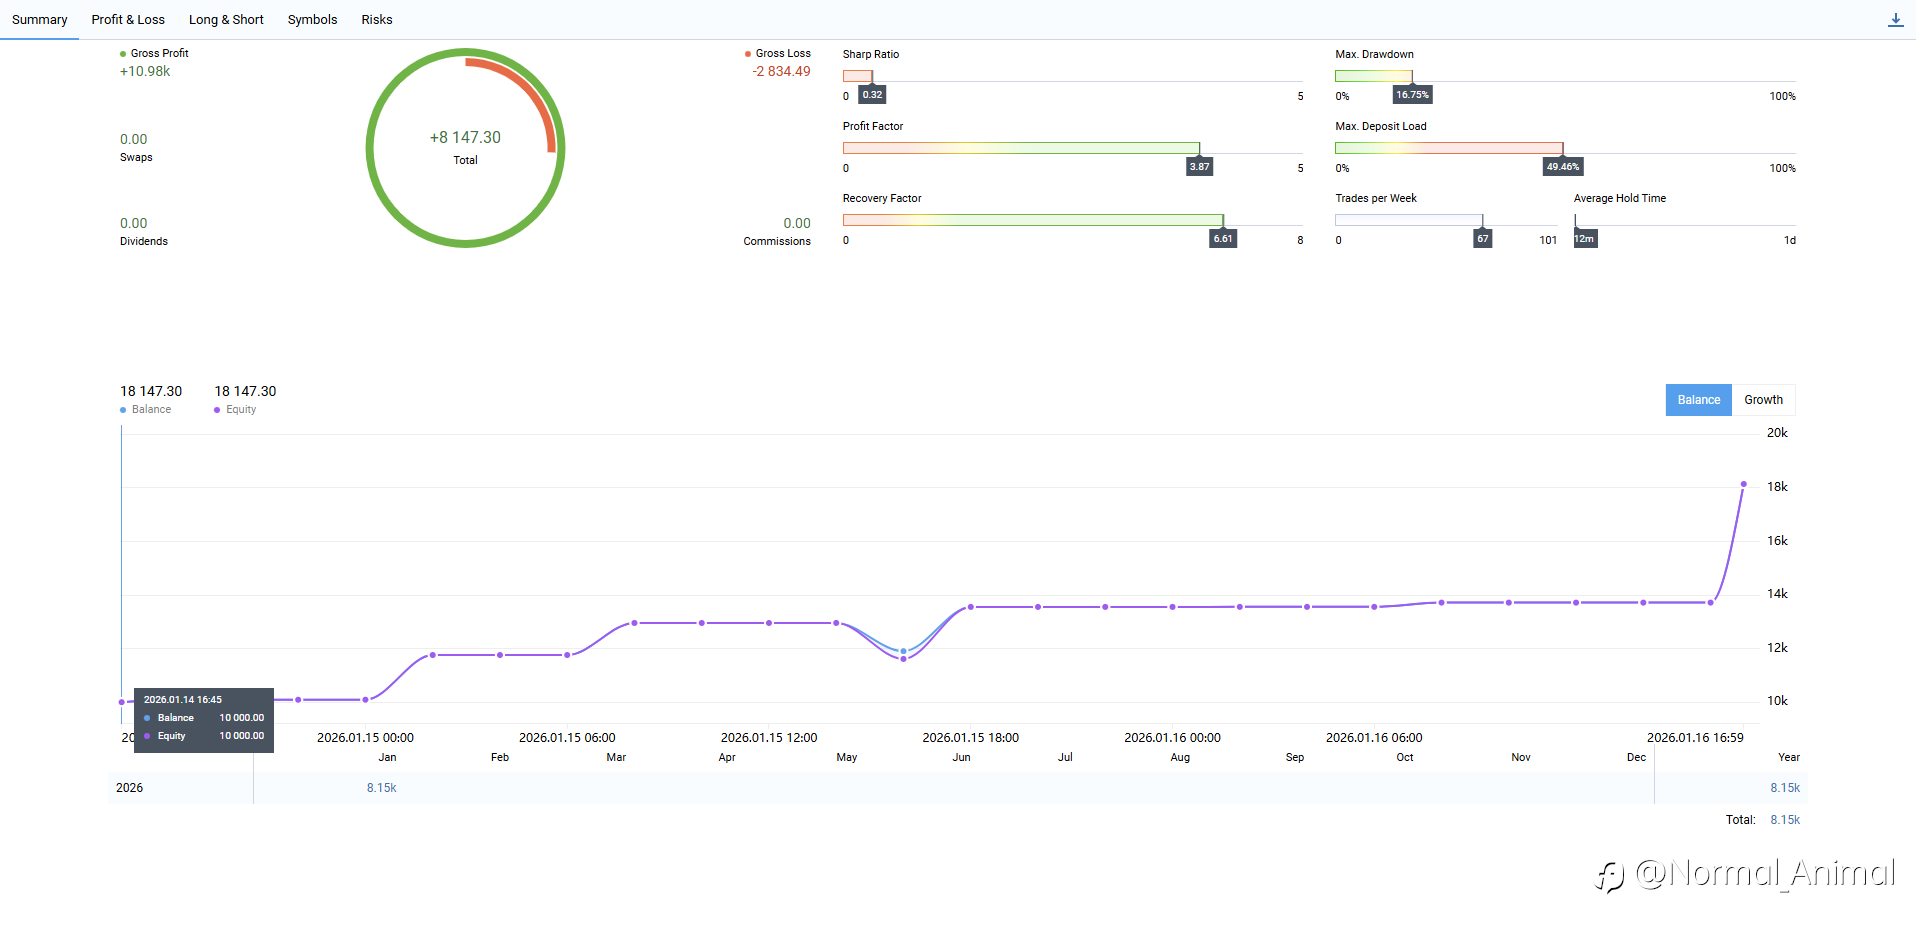1916x927 pixels.
Task: Click the Trades per Week 67 marker
Action: pos(1483,239)
